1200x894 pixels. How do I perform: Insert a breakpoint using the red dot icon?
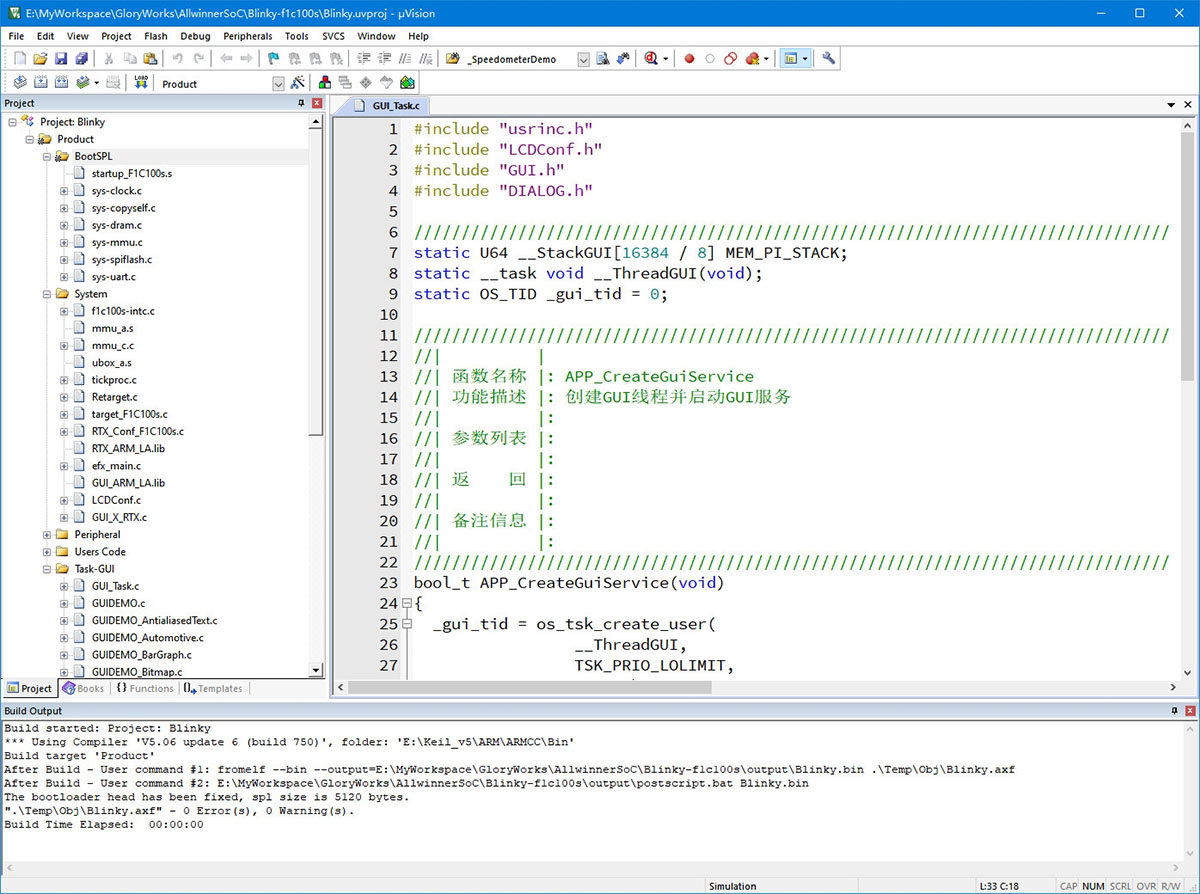tap(689, 59)
